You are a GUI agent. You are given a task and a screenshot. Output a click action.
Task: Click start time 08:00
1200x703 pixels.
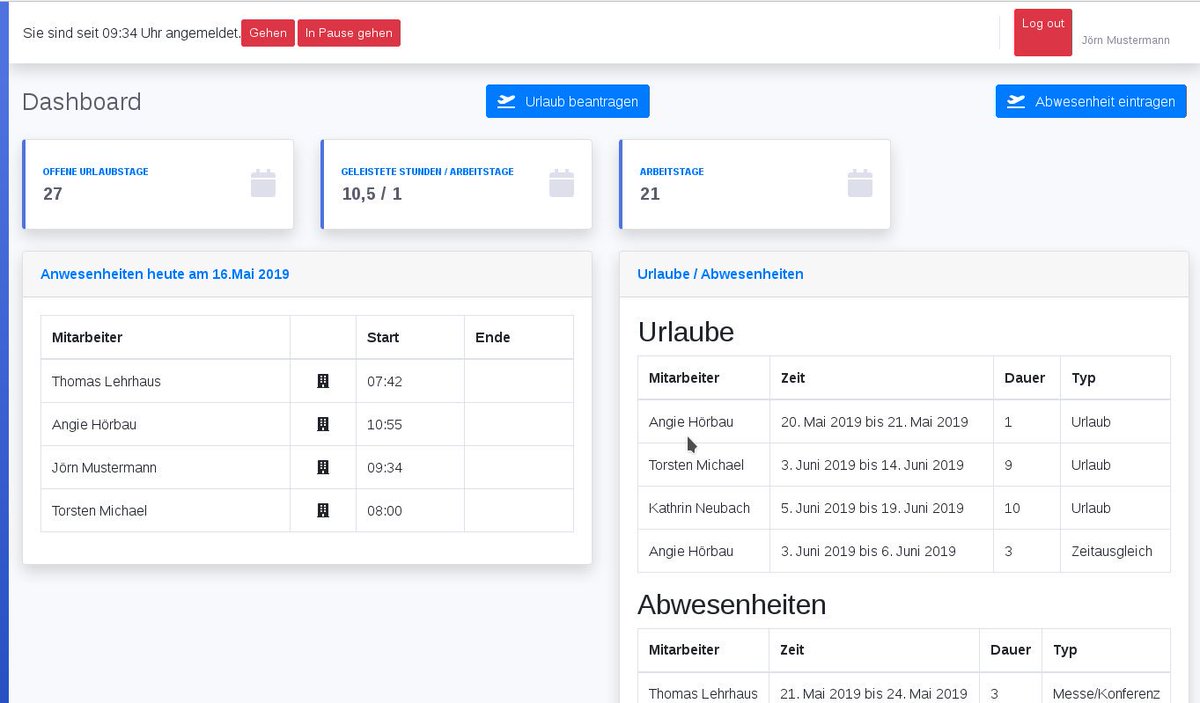(384, 510)
